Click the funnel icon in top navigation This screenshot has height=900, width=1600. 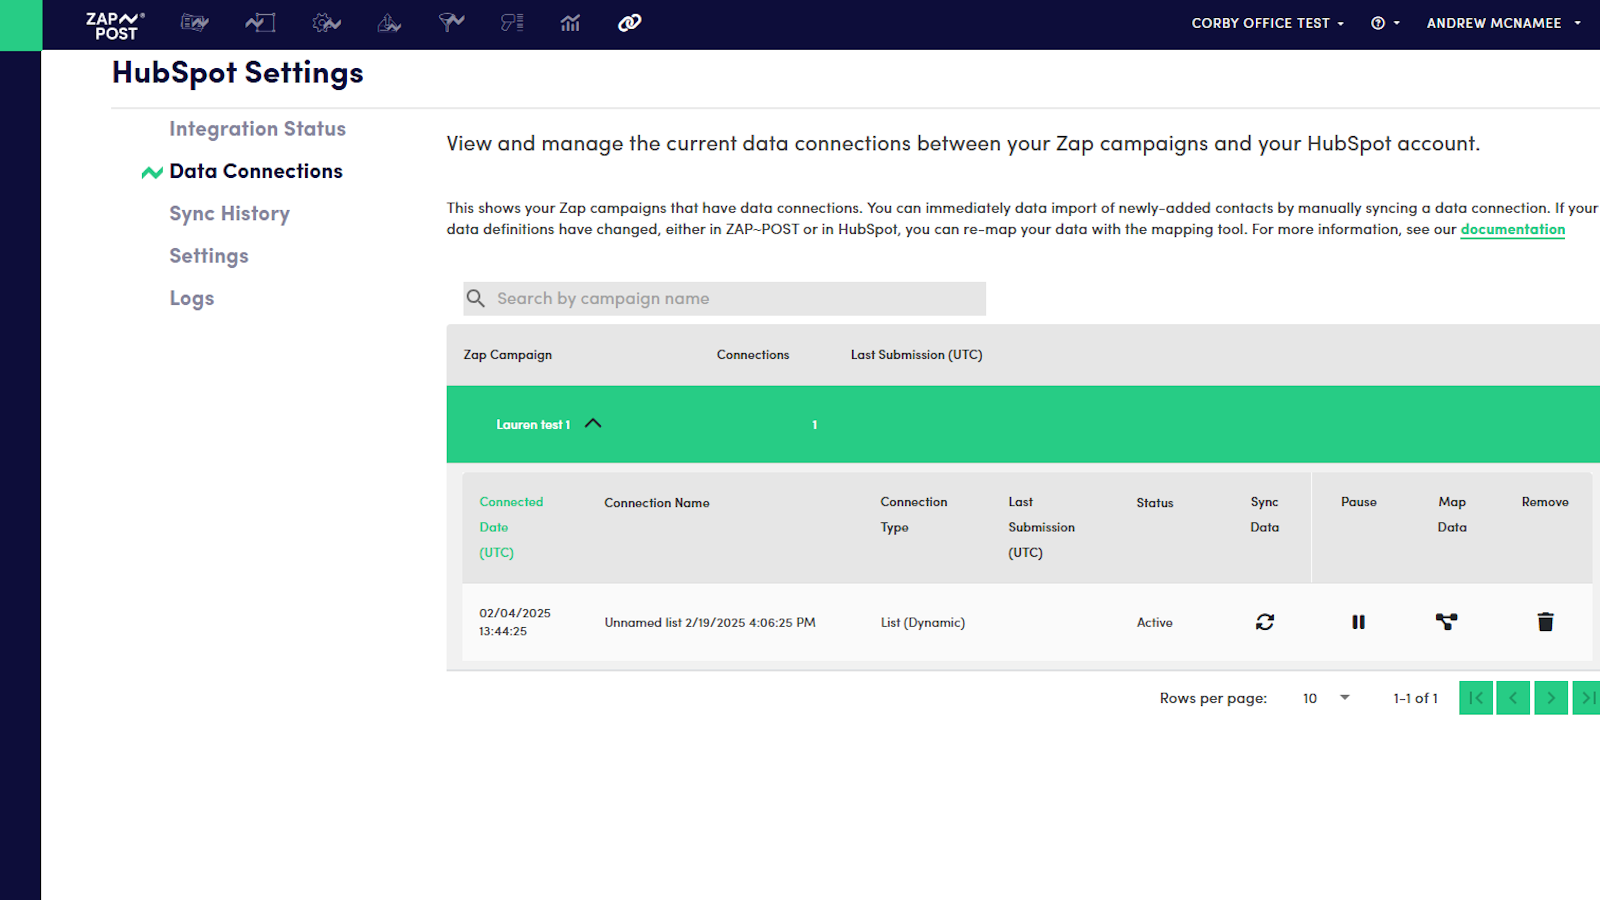[451, 23]
